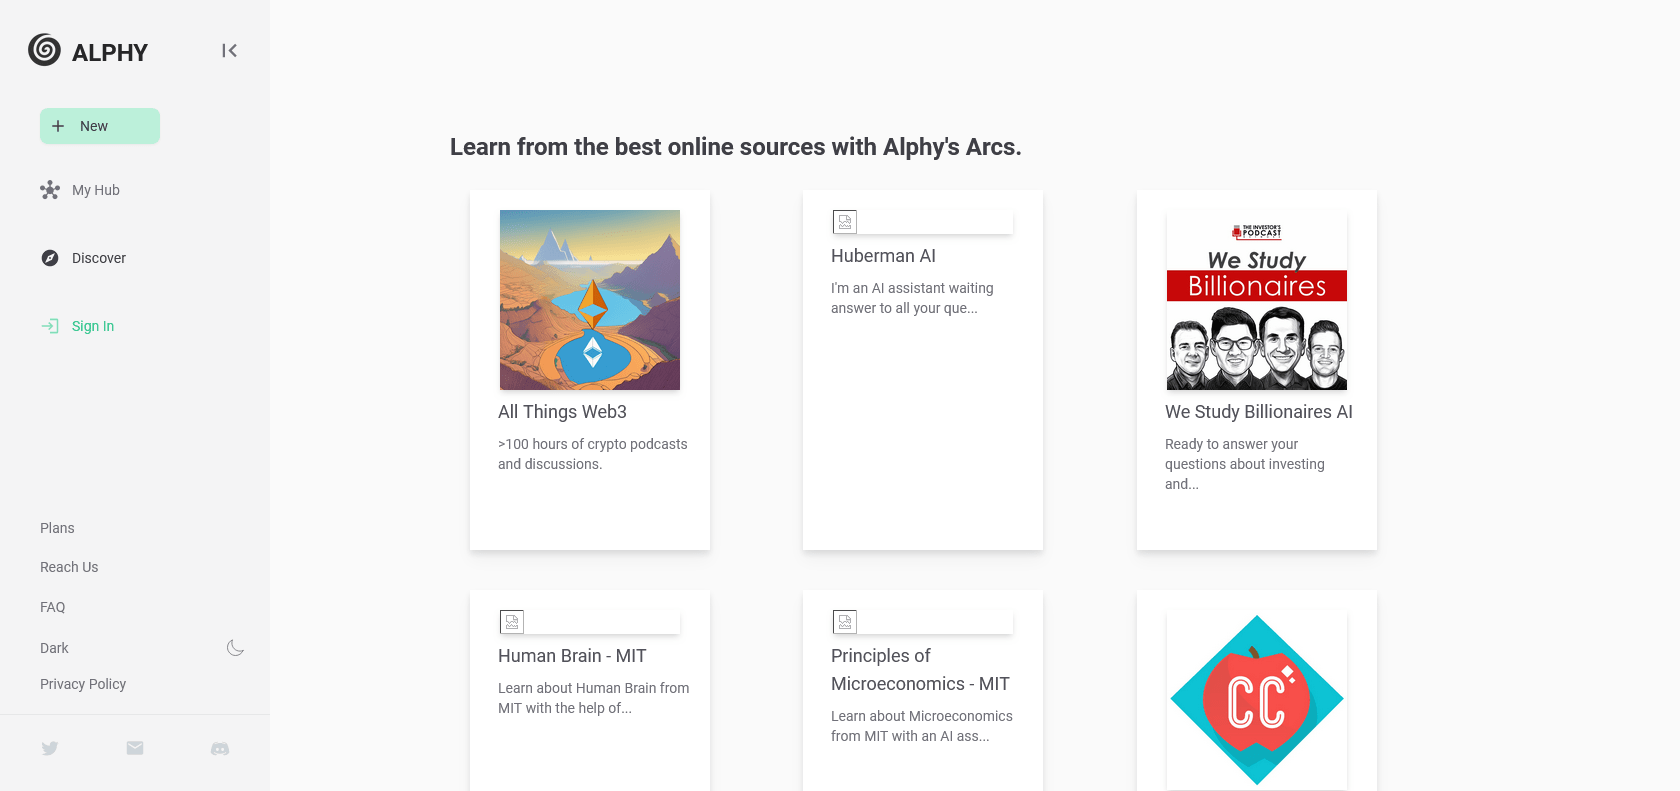Screen dimensions: 1680x791
Task: Go to the Discover menu item
Action: click(x=99, y=258)
